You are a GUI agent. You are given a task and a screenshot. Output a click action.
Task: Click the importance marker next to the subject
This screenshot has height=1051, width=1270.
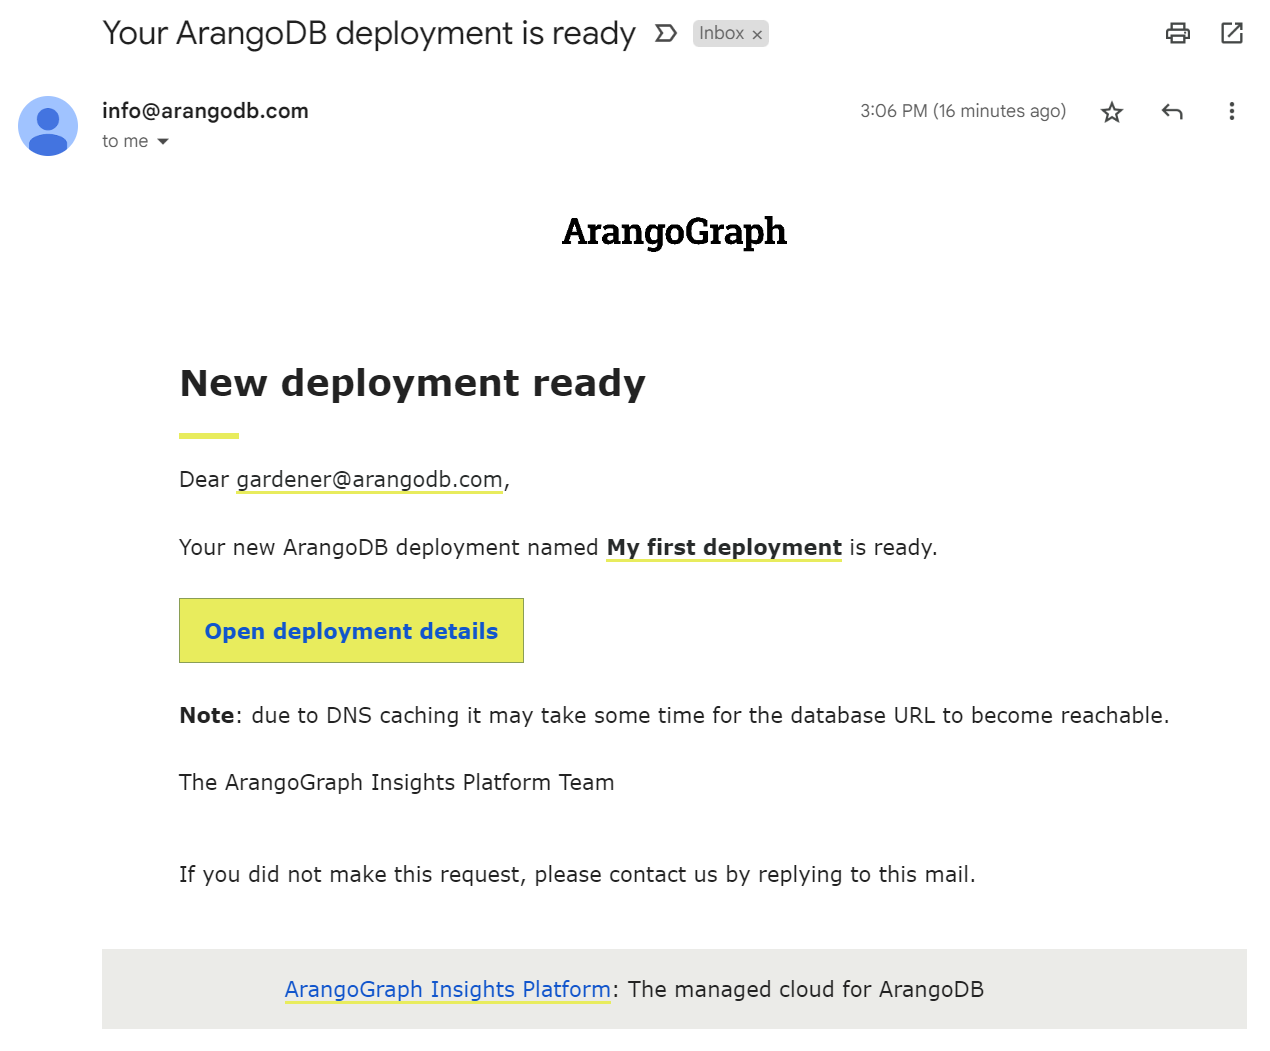[x=665, y=34]
